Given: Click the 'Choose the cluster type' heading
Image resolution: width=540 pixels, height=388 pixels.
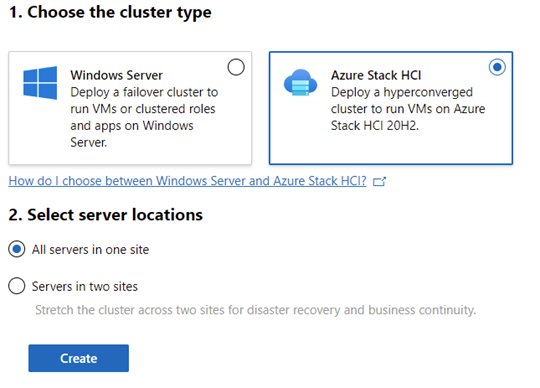Looking at the screenshot, I should [110, 13].
